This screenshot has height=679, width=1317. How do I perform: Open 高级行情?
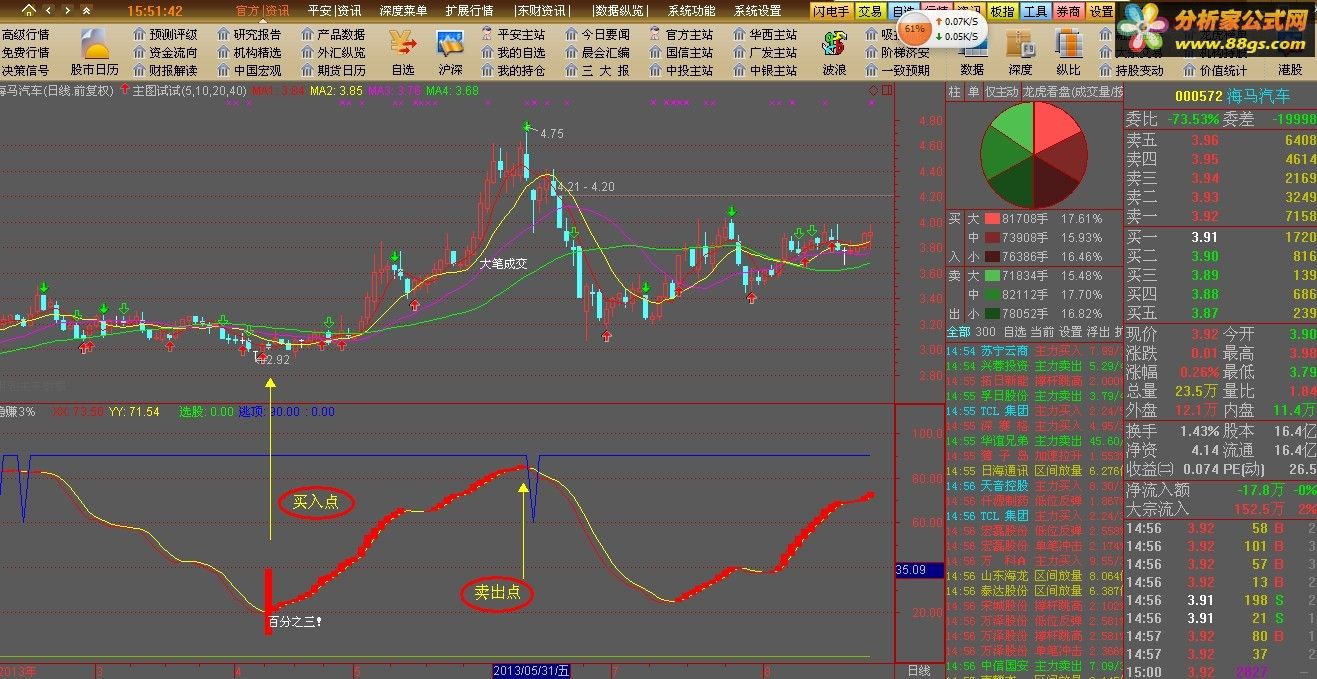pyautogui.click(x=26, y=34)
